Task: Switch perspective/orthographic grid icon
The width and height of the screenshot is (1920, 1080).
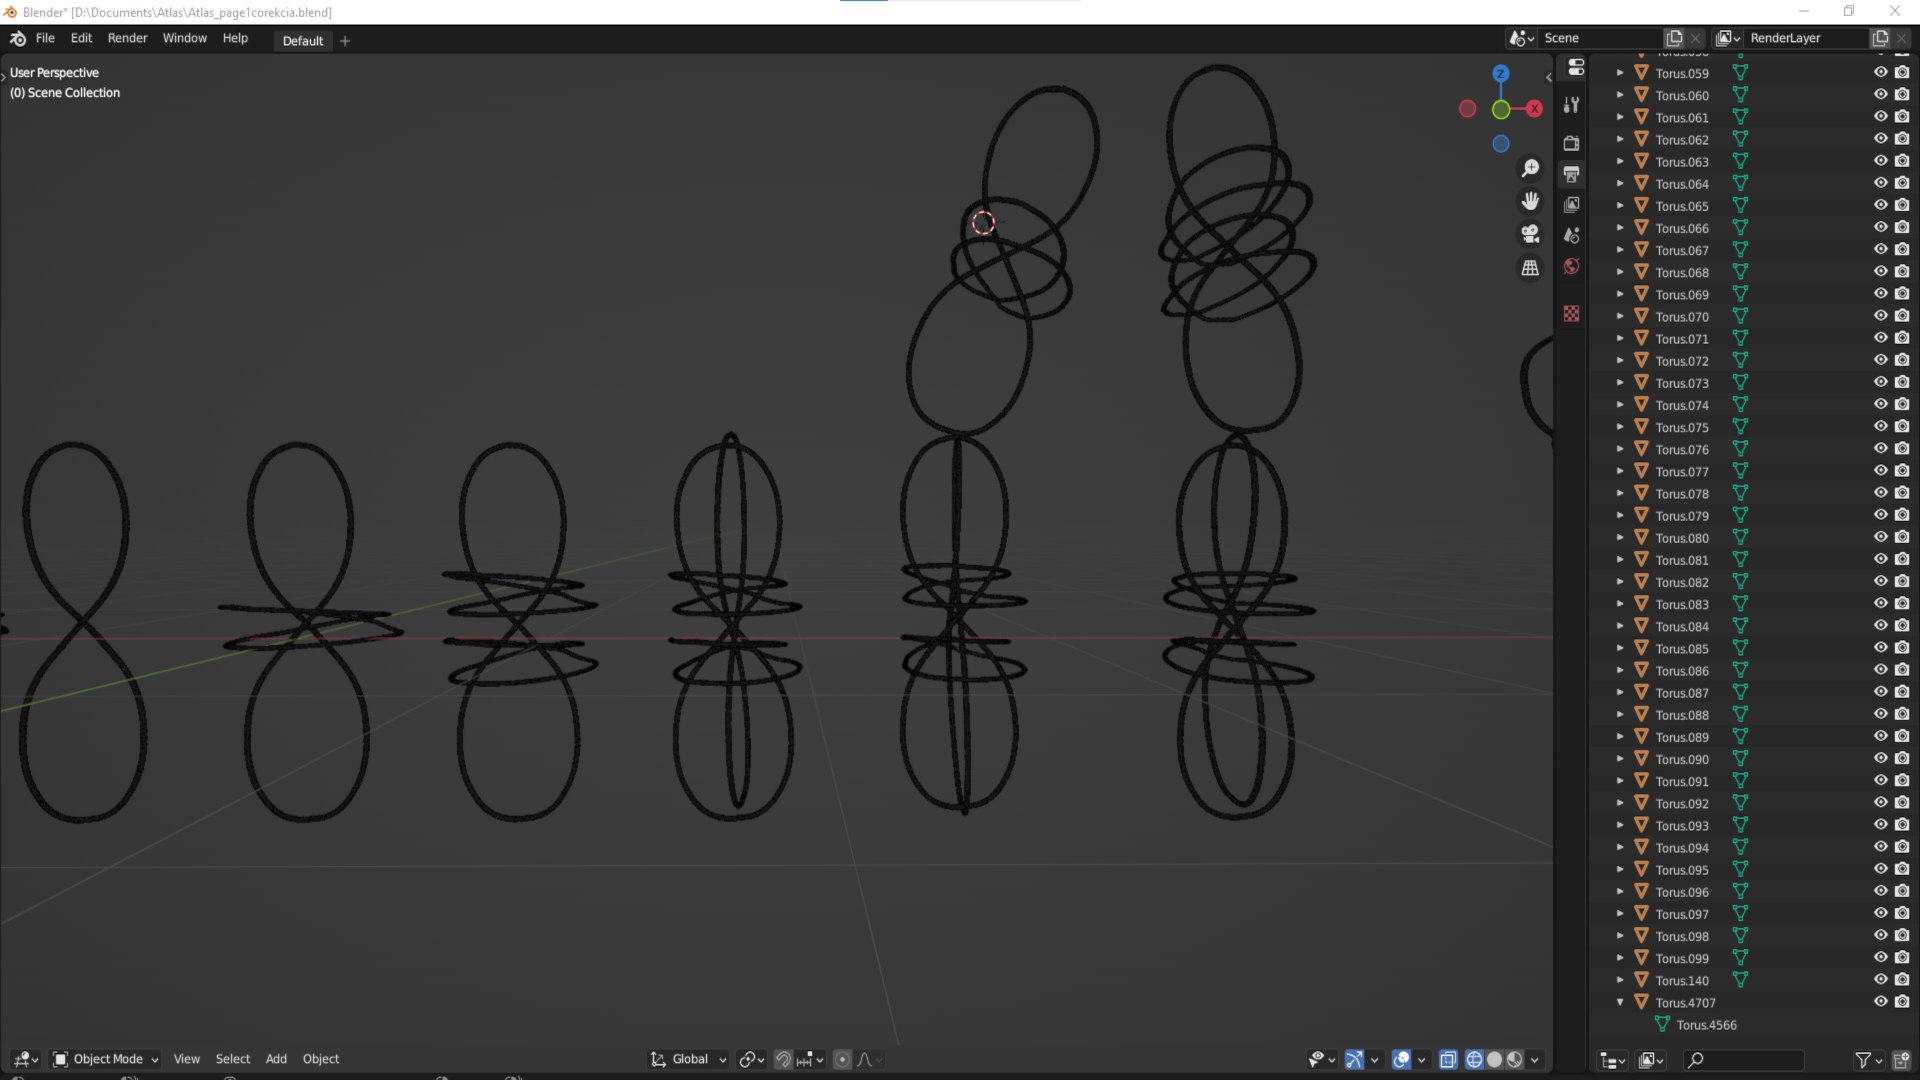Action: click(1530, 268)
